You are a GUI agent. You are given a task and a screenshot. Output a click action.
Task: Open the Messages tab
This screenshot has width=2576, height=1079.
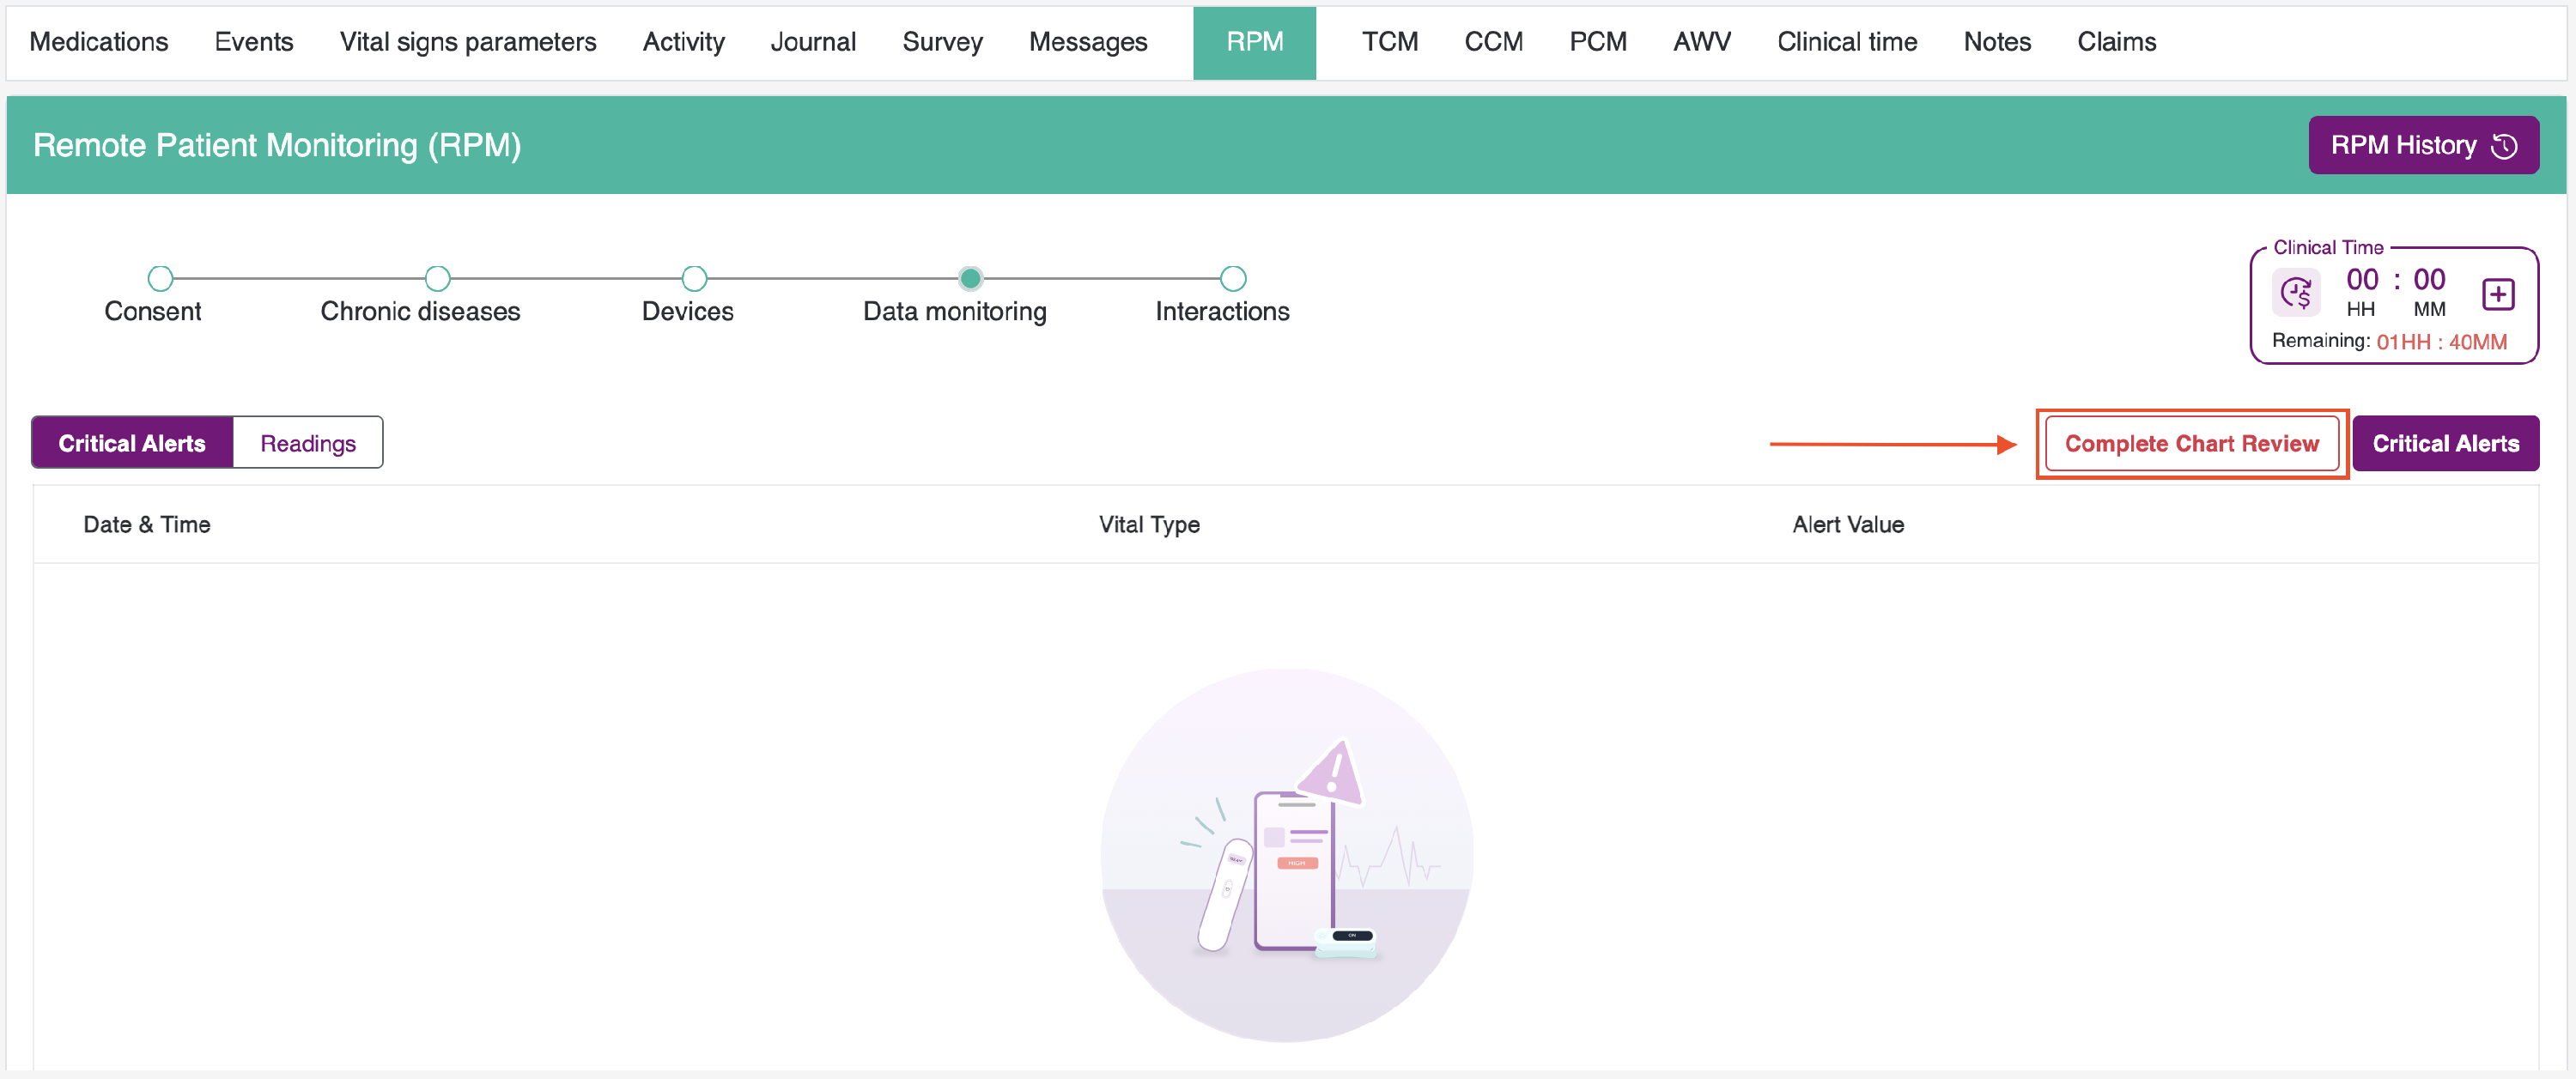point(1088,42)
